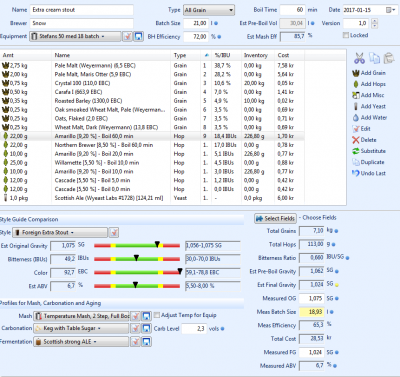
Task: Sort by Name column header
Action: pyautogui.click(x=112, y=55)
